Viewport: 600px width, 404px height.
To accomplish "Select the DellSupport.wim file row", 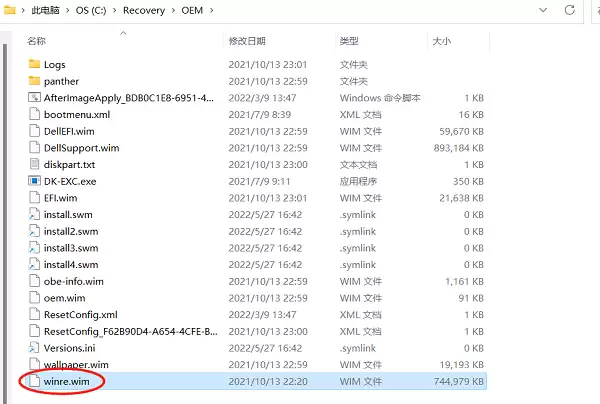I will (256, 148).
